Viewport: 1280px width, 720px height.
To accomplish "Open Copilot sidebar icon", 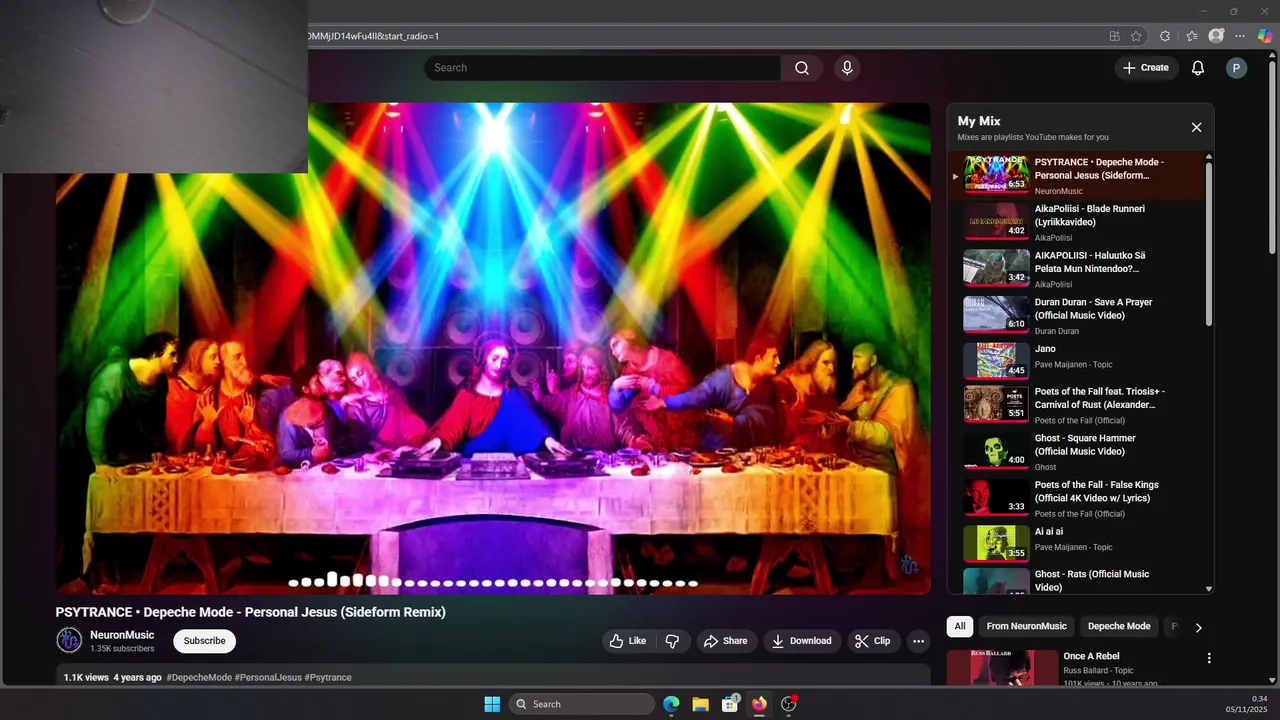I will point(1265,35).
